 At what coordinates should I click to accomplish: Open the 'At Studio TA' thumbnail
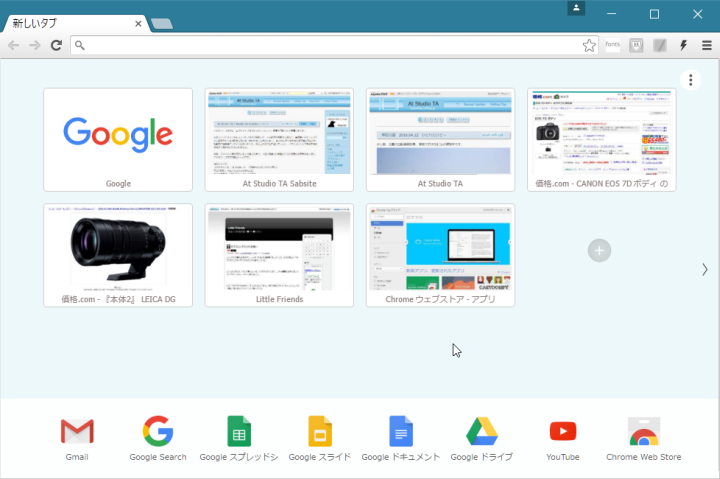coord(440,140)
